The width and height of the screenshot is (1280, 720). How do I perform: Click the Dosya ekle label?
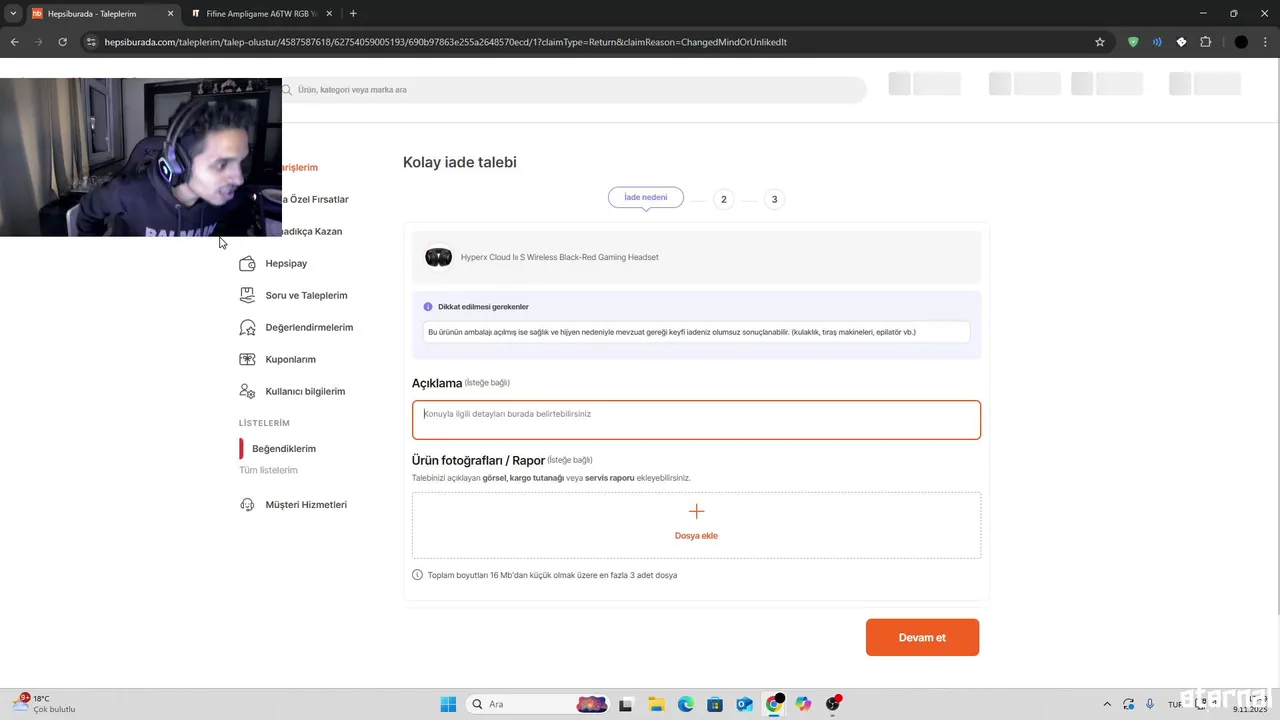696,536
